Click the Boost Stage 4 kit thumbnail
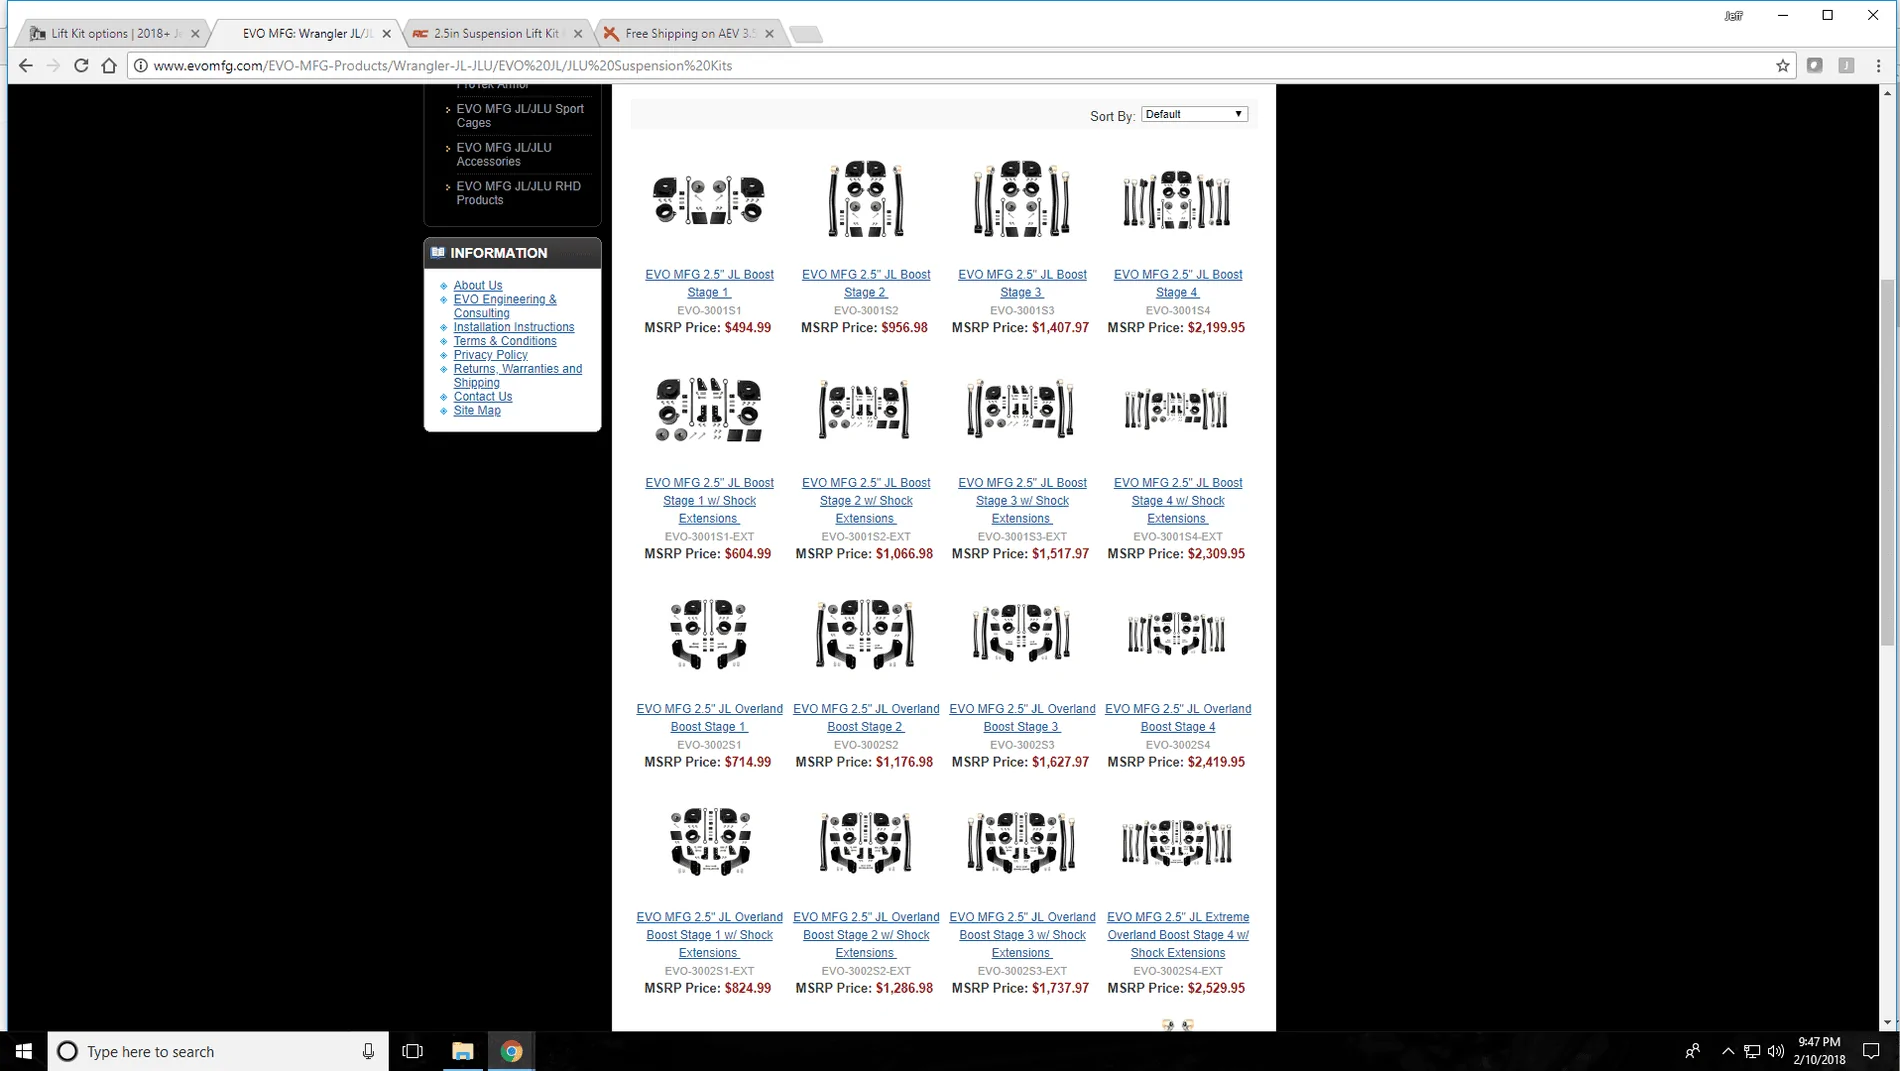 click(1177, 199)
